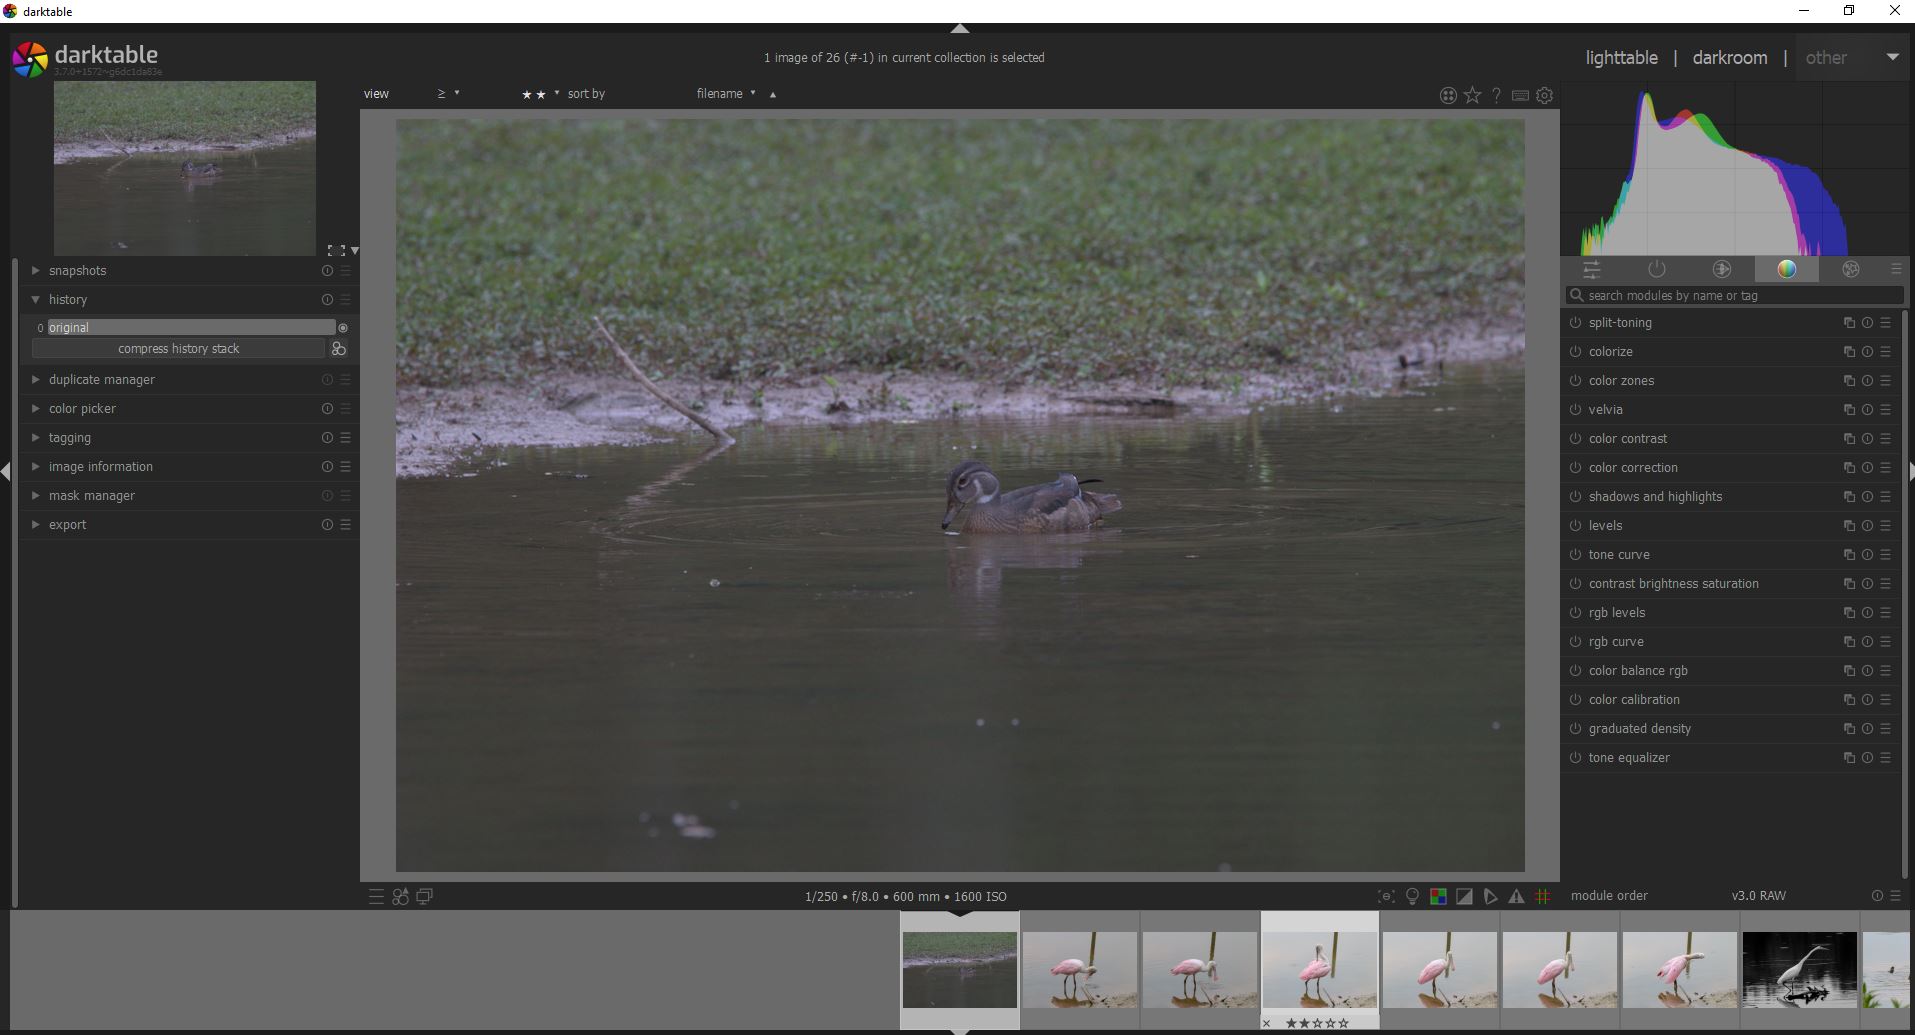Open the color modules group
Image resolution: width=1915 pixels, height=1035 pixels.
[x=1786, y=269]
